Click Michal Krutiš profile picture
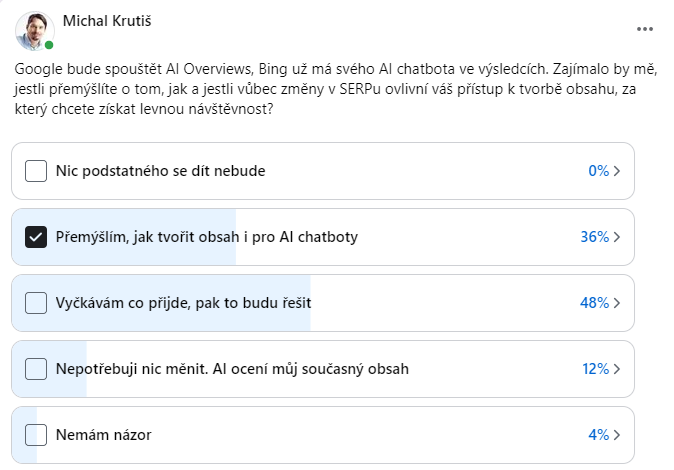Viewport: 674px width, 470px height. pyautogui.click(x=34, y=31)
